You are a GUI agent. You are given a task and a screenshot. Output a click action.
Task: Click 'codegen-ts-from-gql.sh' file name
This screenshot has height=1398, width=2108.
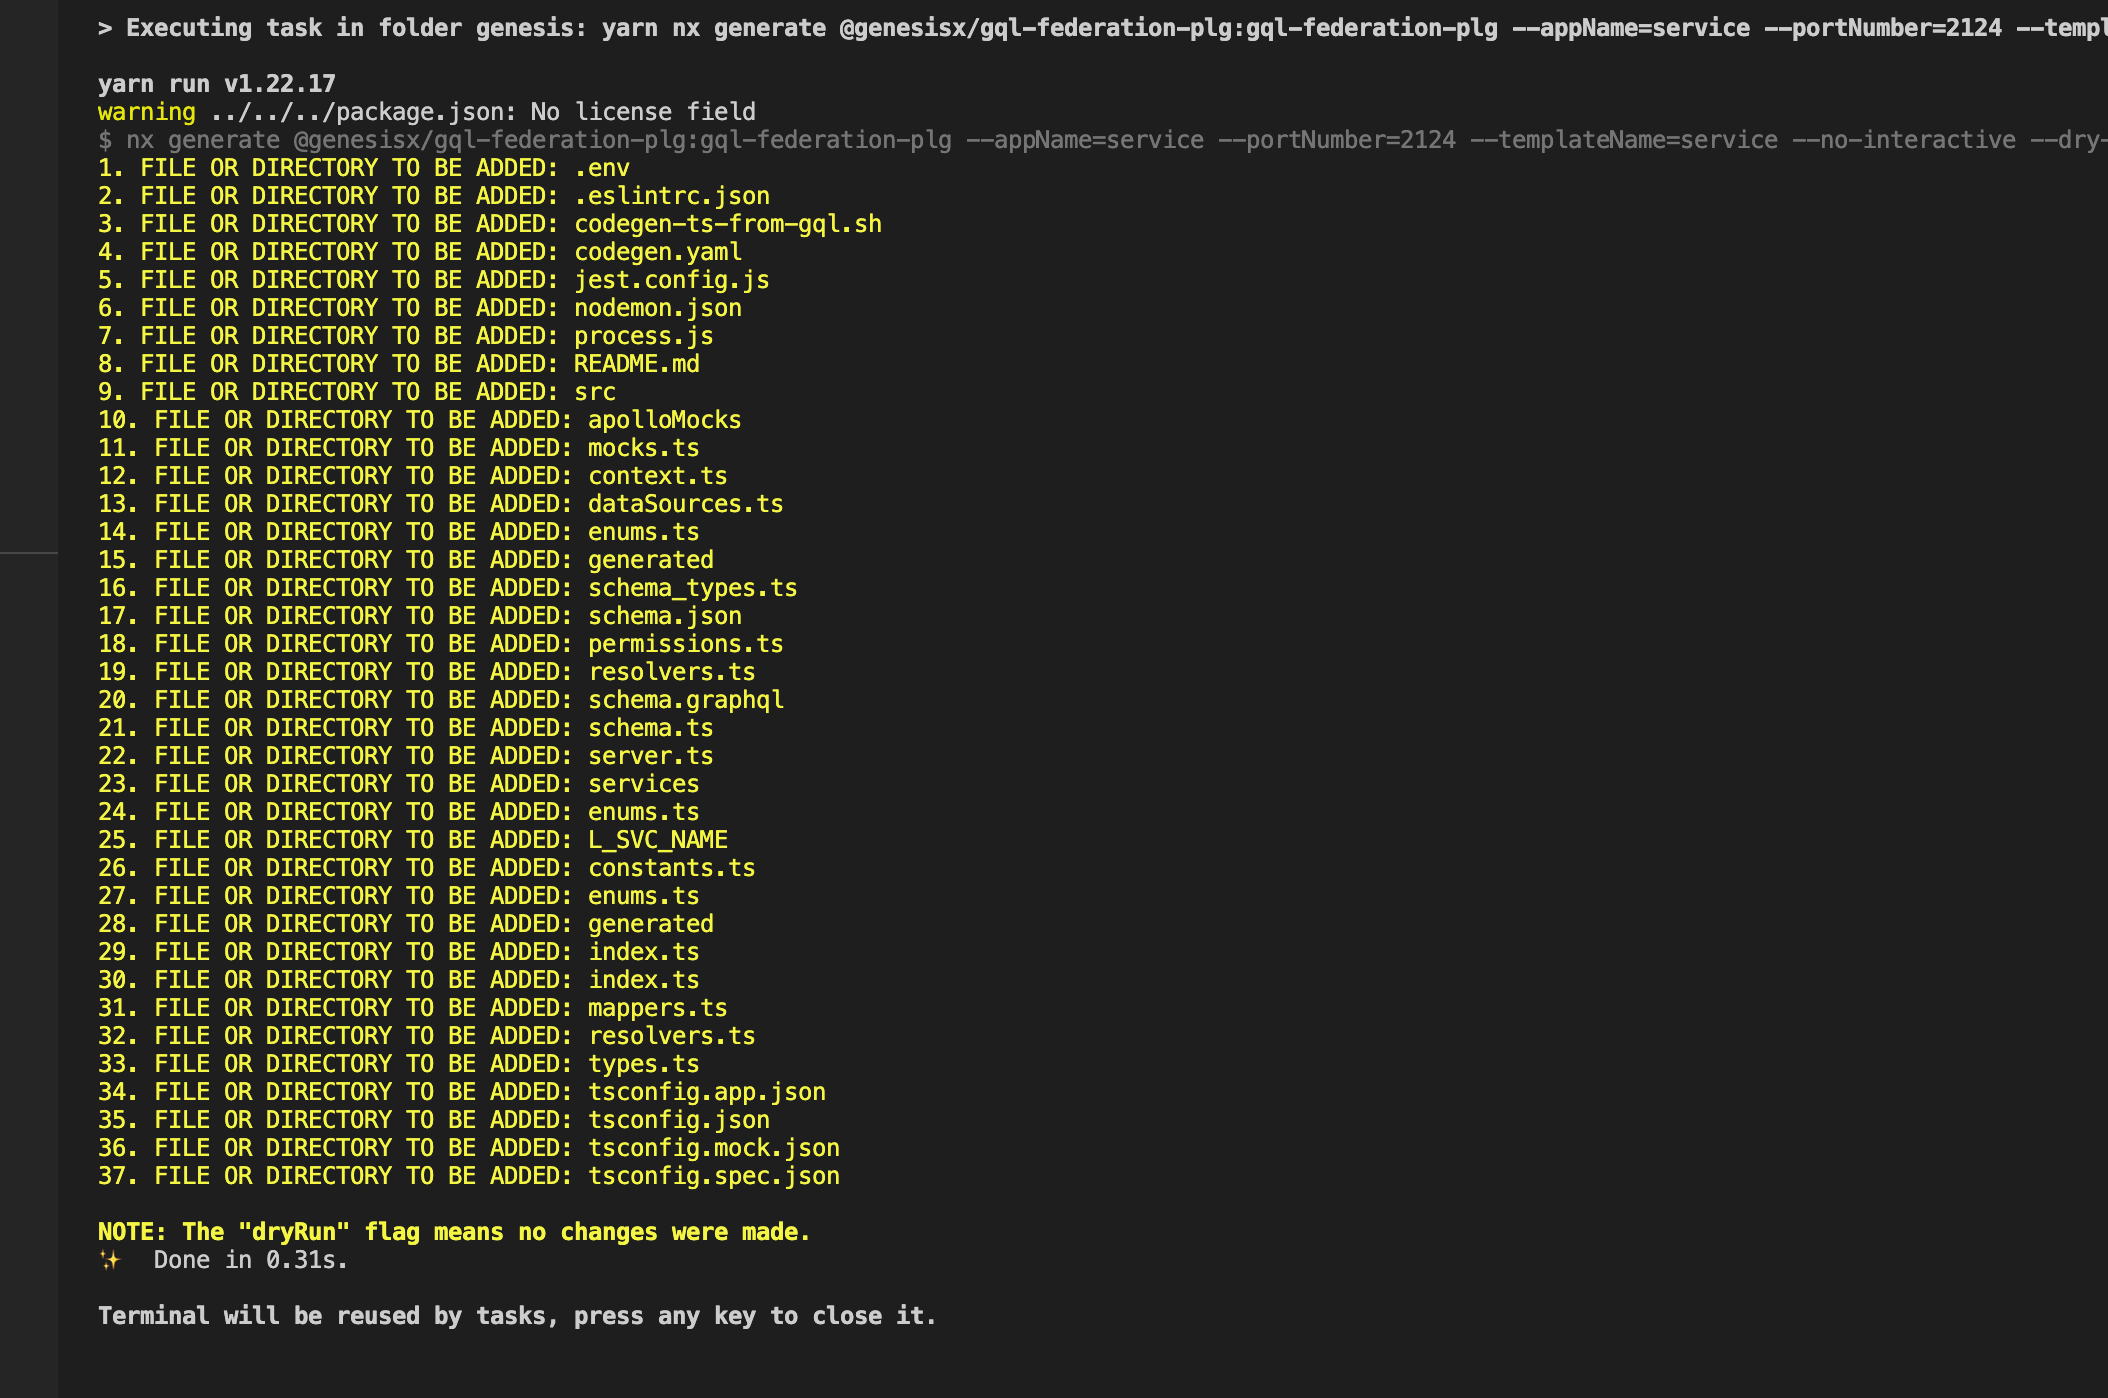click(x=728, y=224)
